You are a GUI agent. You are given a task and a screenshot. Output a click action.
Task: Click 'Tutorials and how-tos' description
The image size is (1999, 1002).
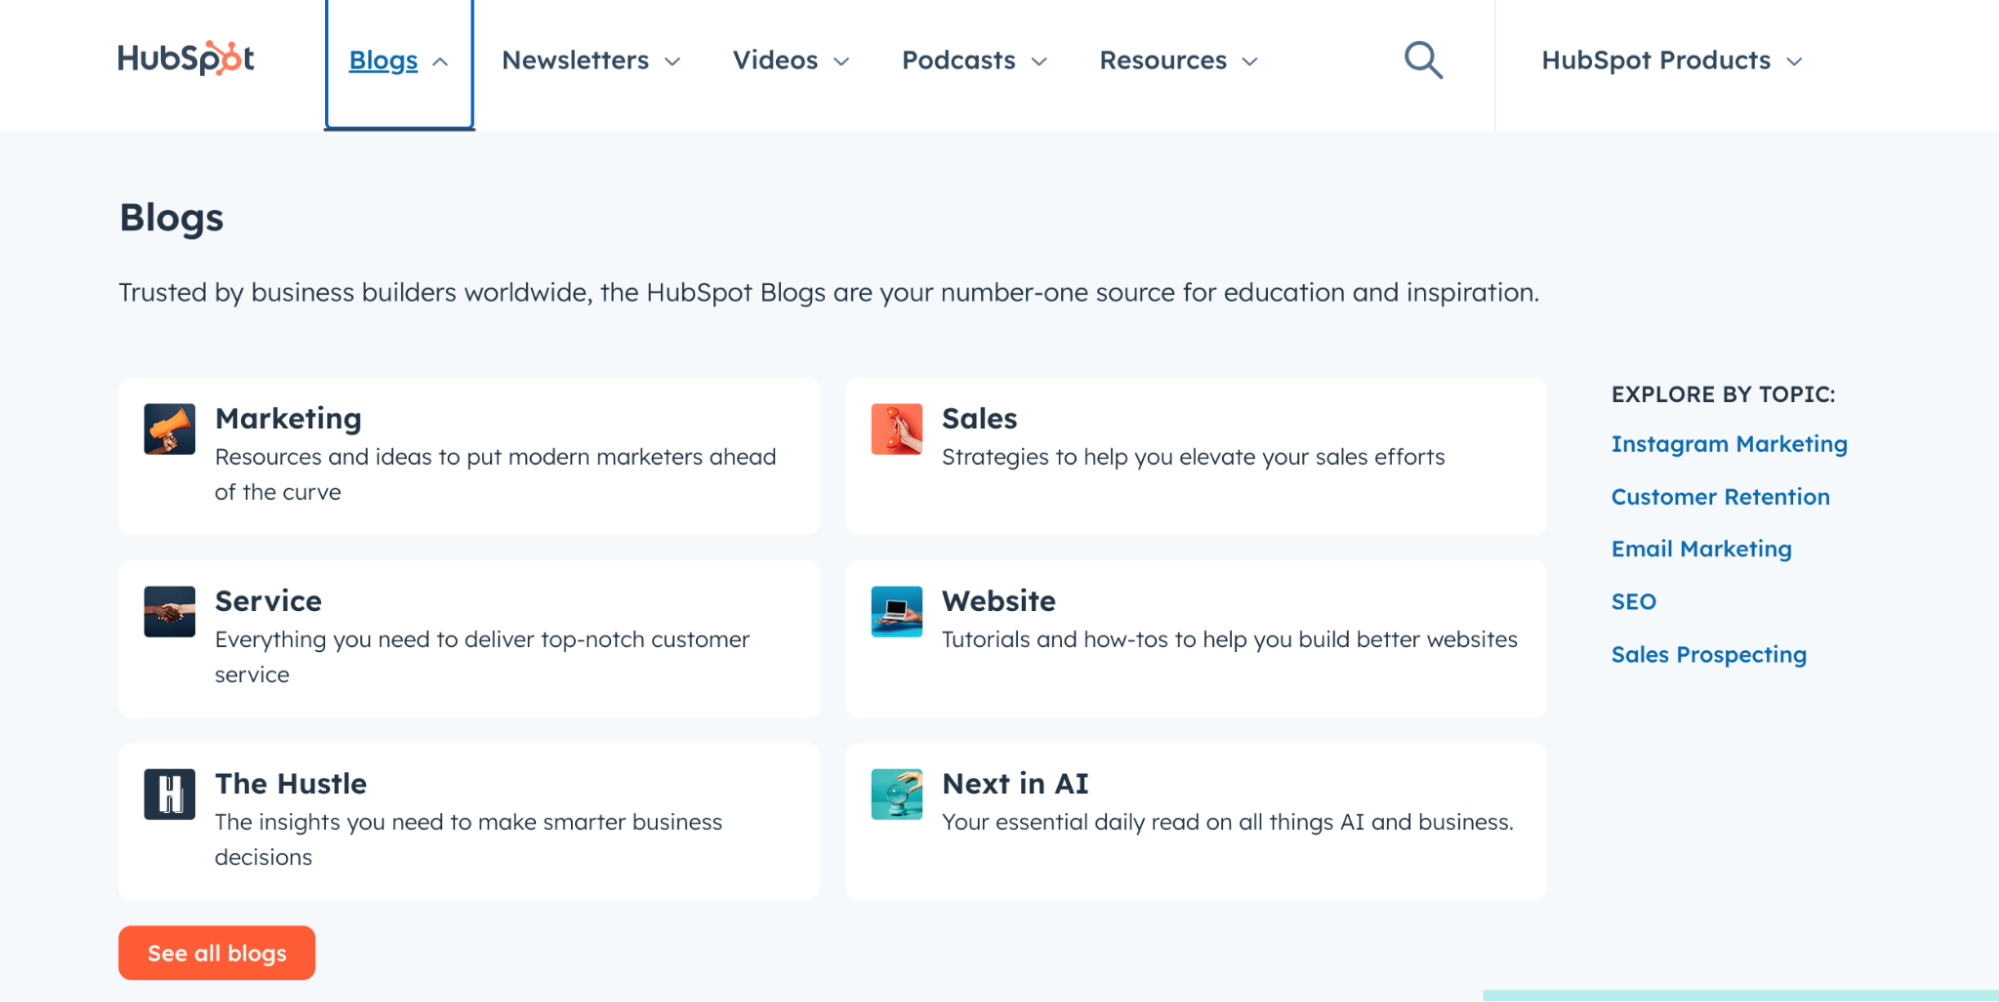[x=1230, y=640]
